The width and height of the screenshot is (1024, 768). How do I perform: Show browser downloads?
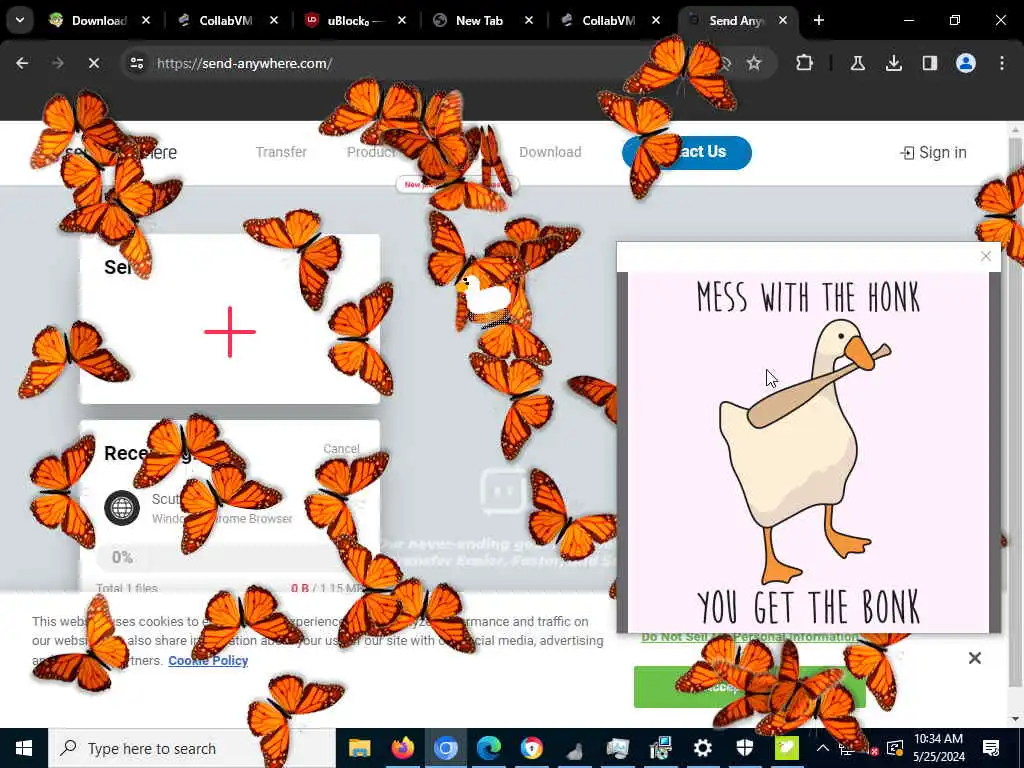[893, 63]
